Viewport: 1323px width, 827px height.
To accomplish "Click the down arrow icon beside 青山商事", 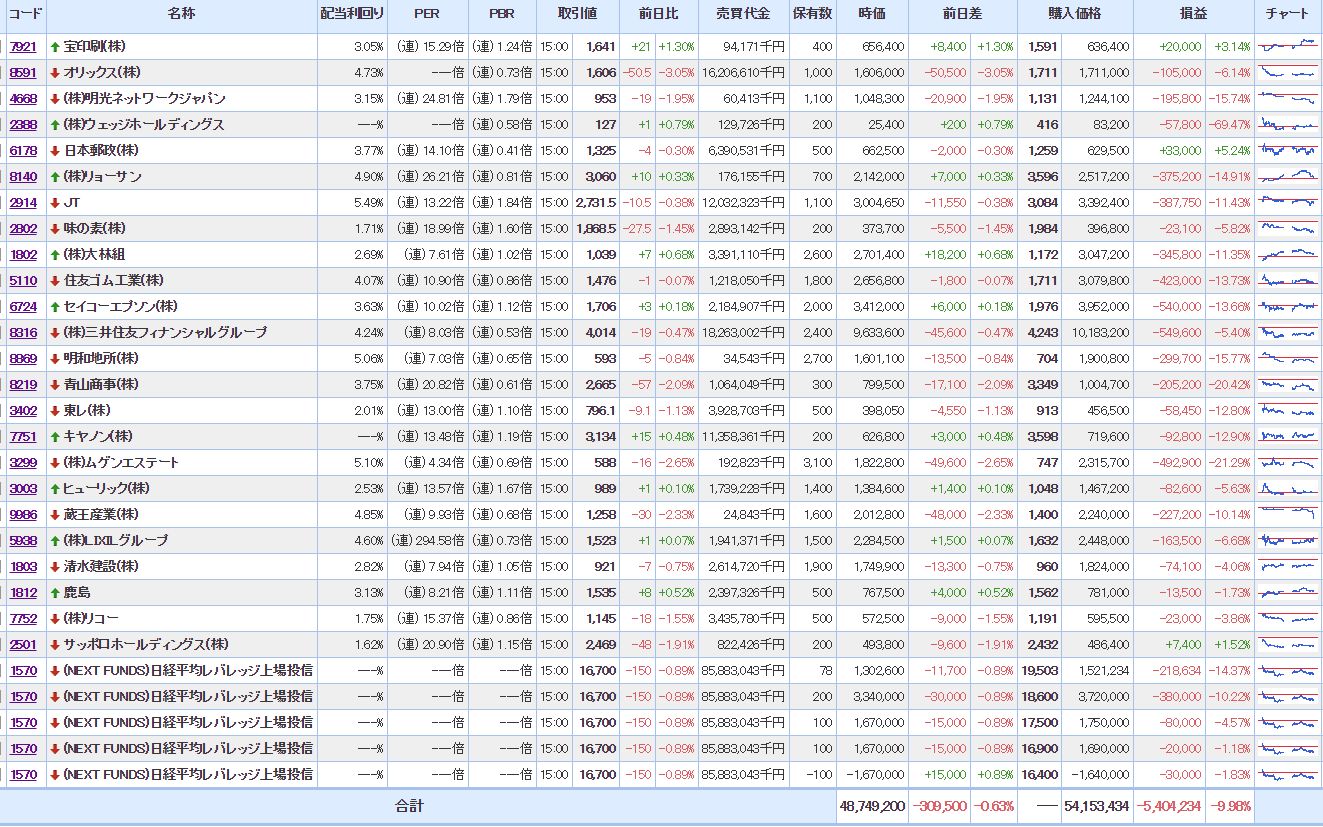I will (55, 385).
